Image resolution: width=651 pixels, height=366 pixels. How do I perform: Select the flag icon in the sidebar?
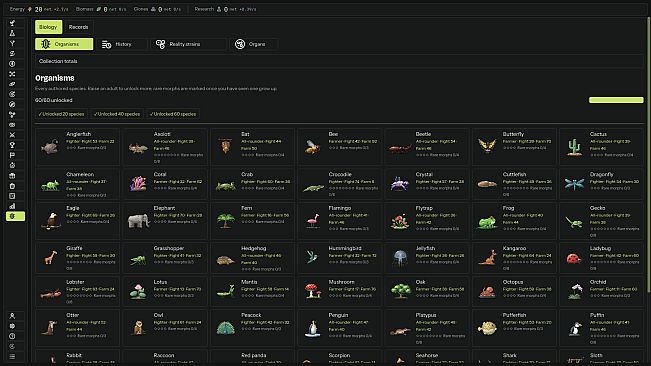pos(12,155)
